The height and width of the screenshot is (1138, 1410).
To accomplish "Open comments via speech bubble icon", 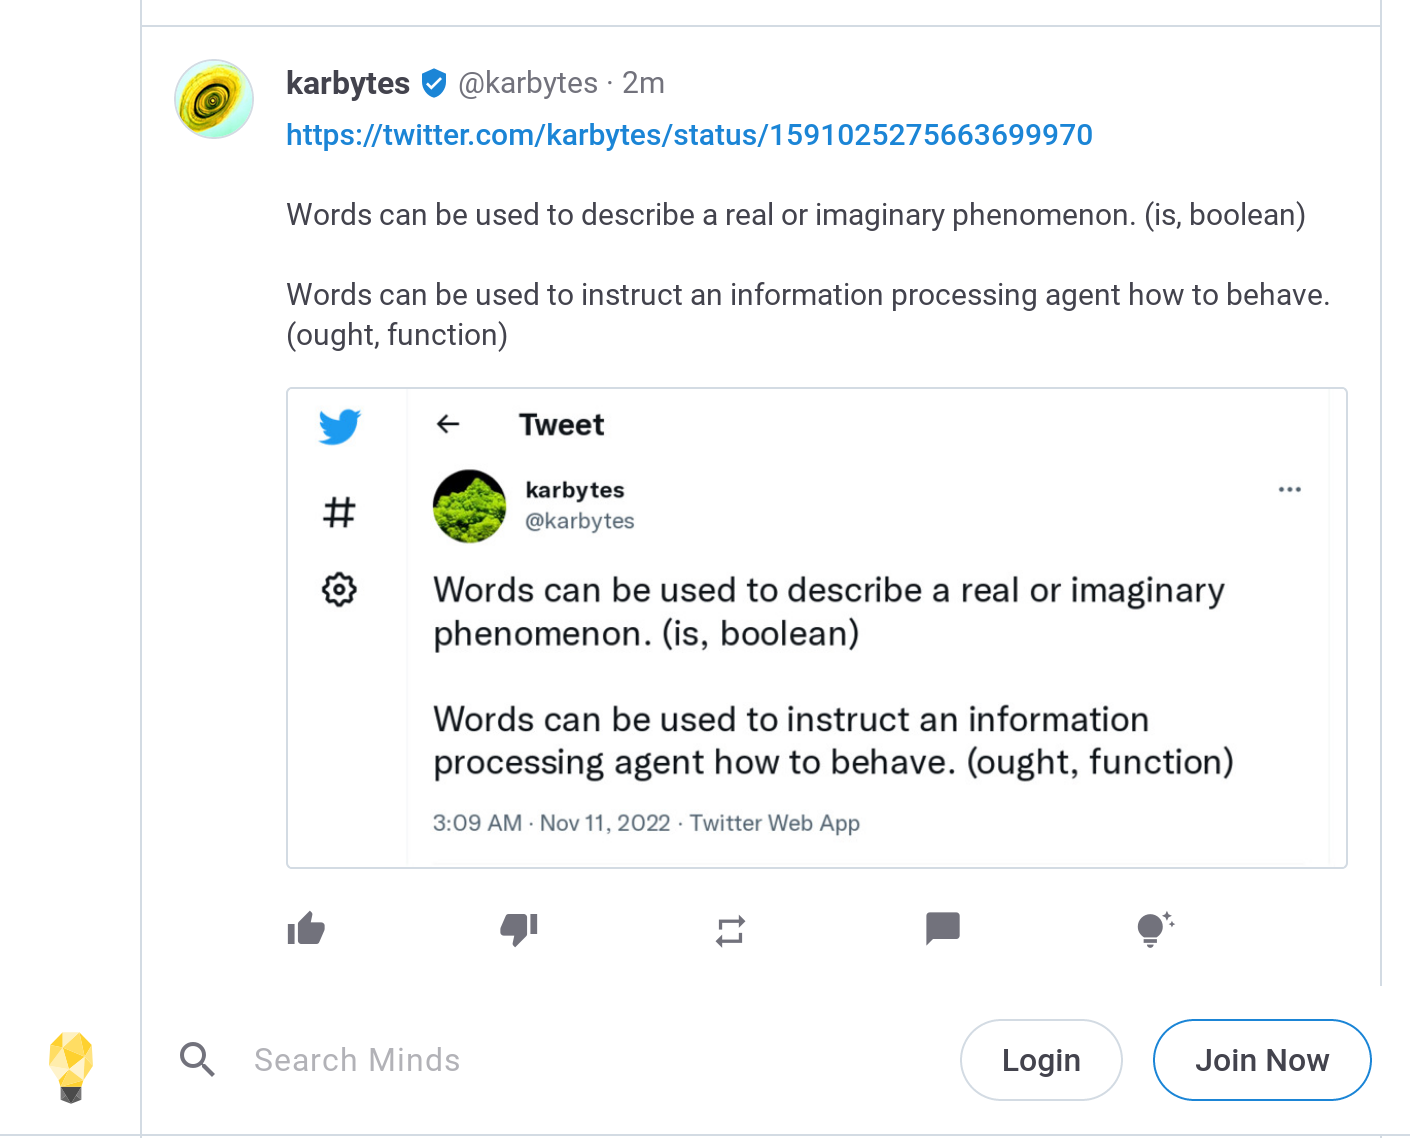I will coord(943,929).
